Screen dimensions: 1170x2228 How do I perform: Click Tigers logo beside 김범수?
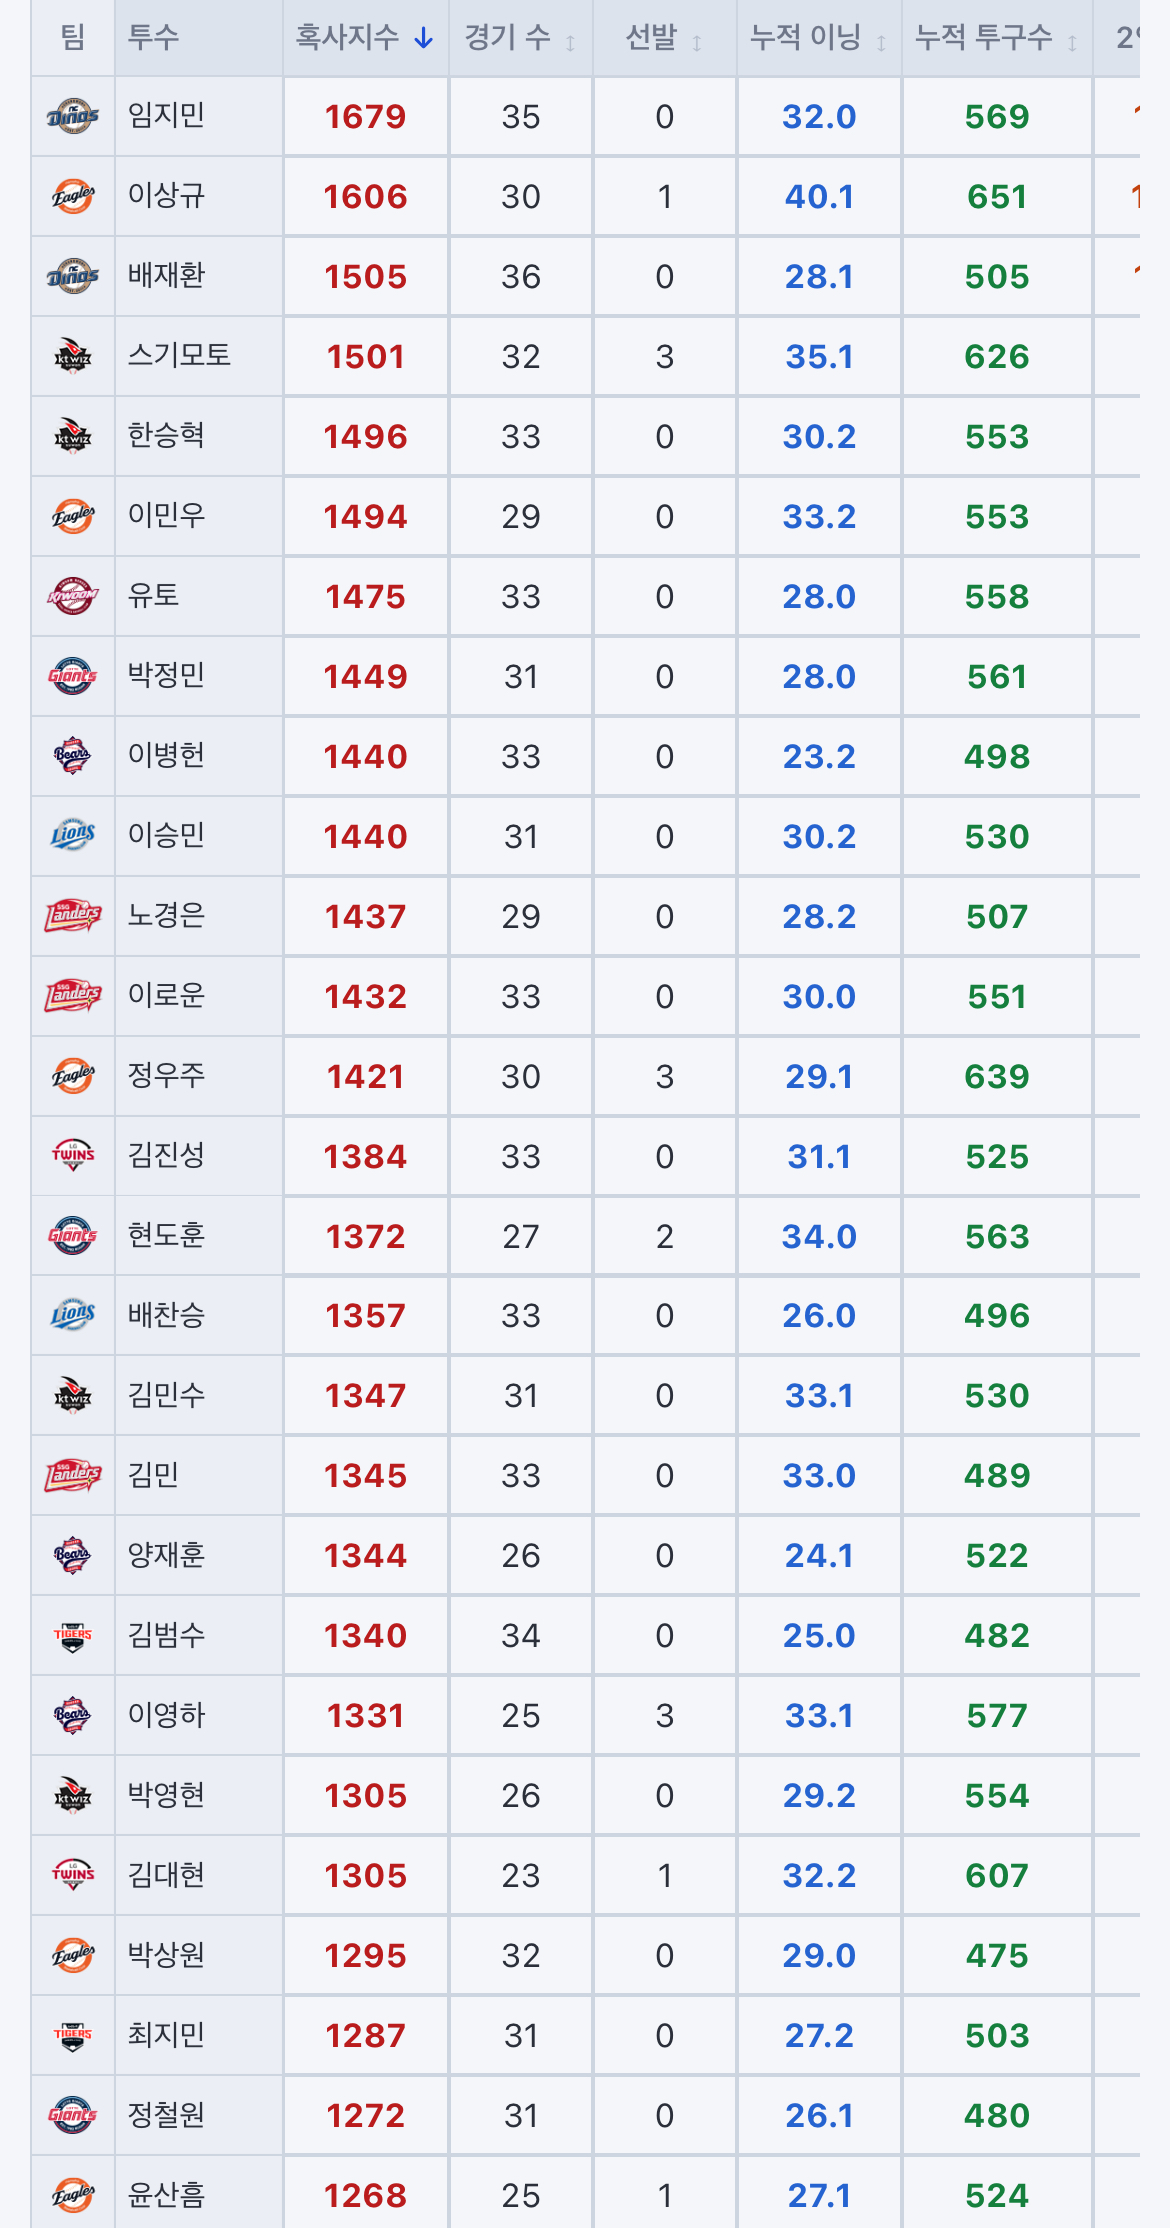coord(73,1636)
